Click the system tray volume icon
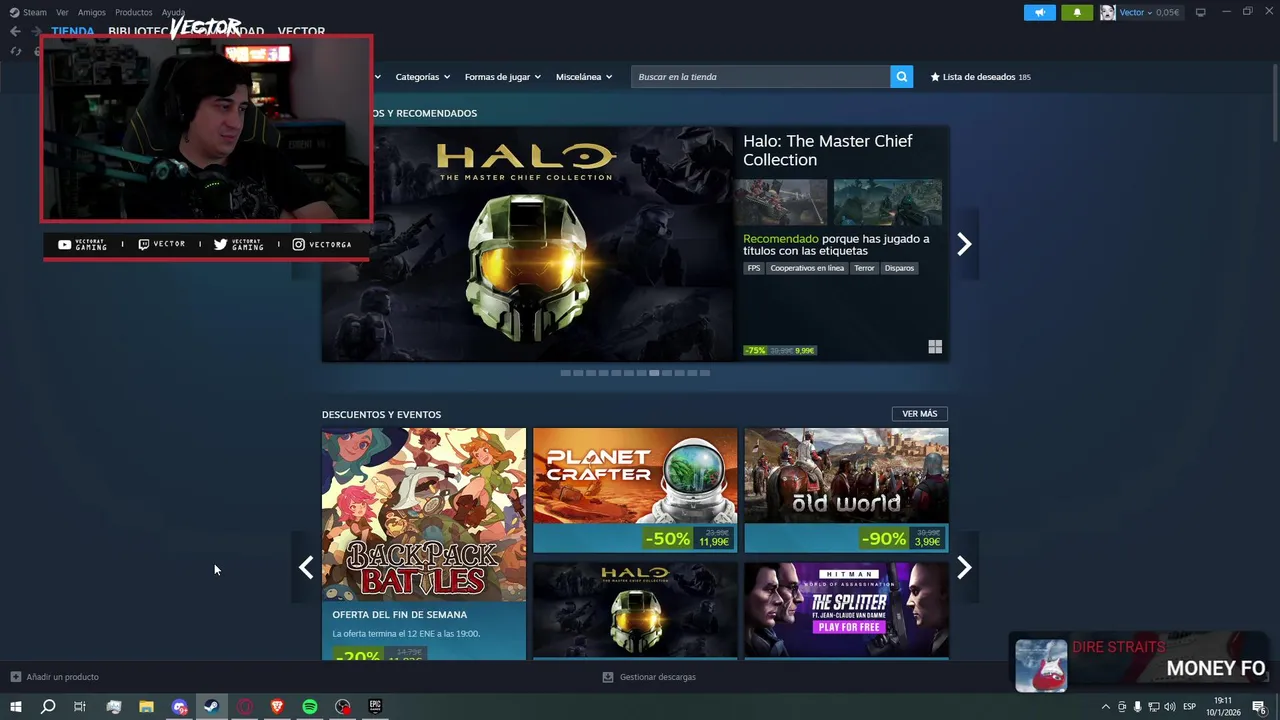This screenshot has width=1280, height=720. (1169, 707)
